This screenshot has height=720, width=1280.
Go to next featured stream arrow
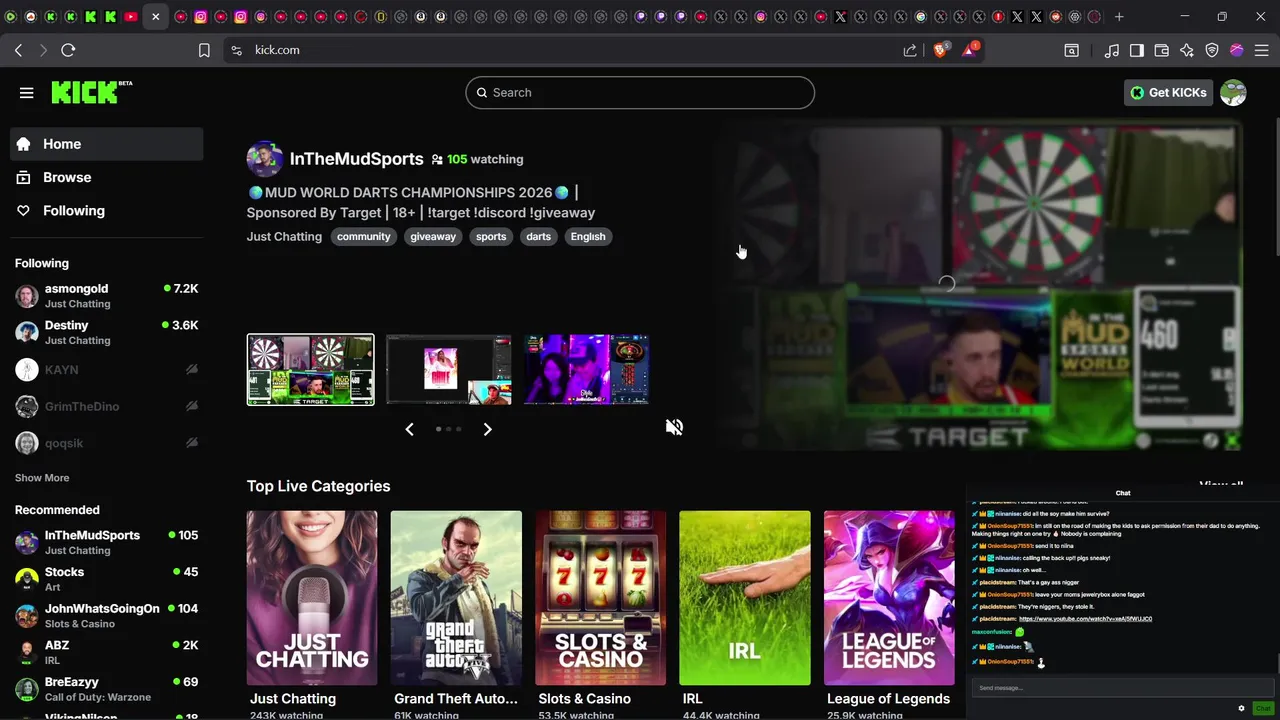(487, 429)
